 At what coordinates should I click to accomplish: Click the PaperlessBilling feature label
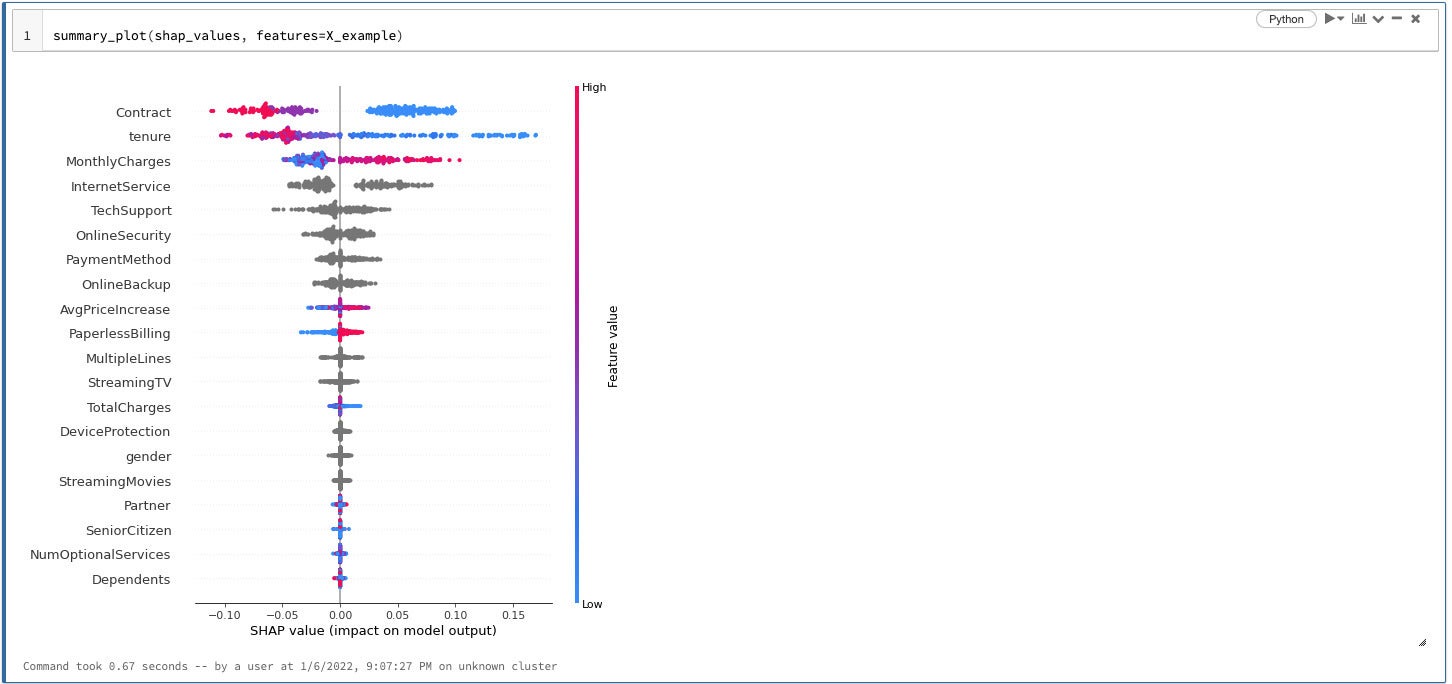[x=119, y=334]
